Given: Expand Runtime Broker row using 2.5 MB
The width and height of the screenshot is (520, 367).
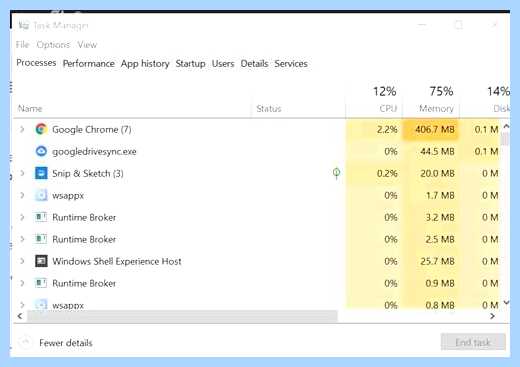Looking at the screenshot, I should (22, 239).
